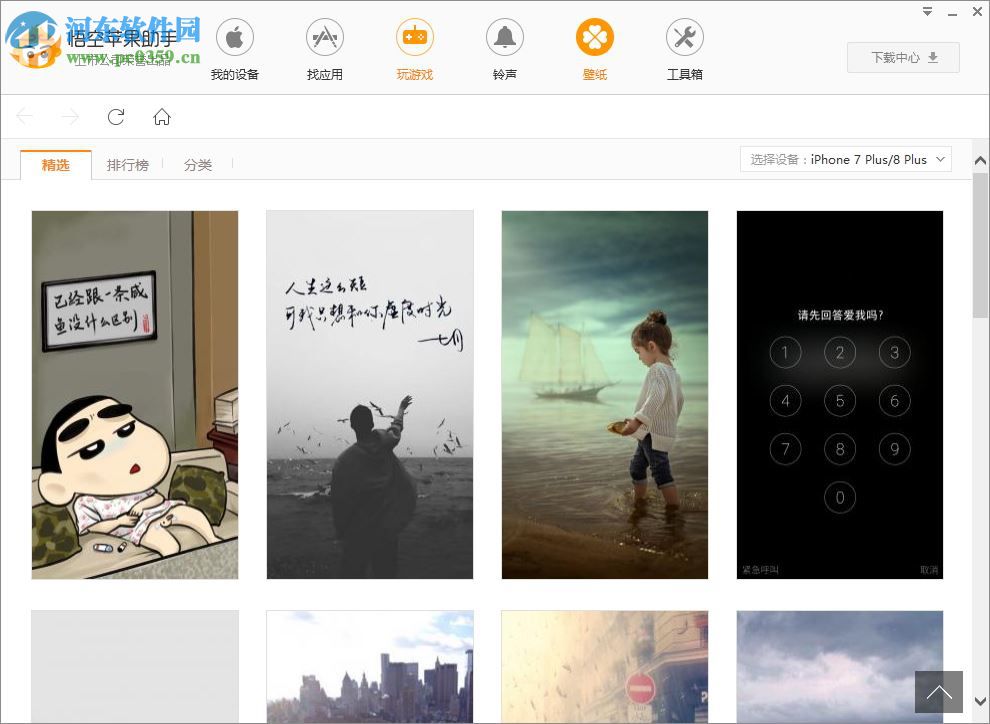Select the black-and-white calligraphy seagull wallpaper

point(370,395)
